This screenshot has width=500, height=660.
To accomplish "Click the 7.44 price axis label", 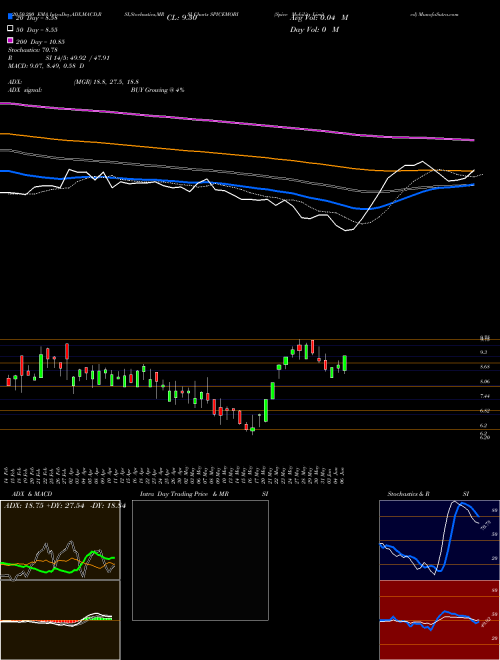I will tap(485, 396).
